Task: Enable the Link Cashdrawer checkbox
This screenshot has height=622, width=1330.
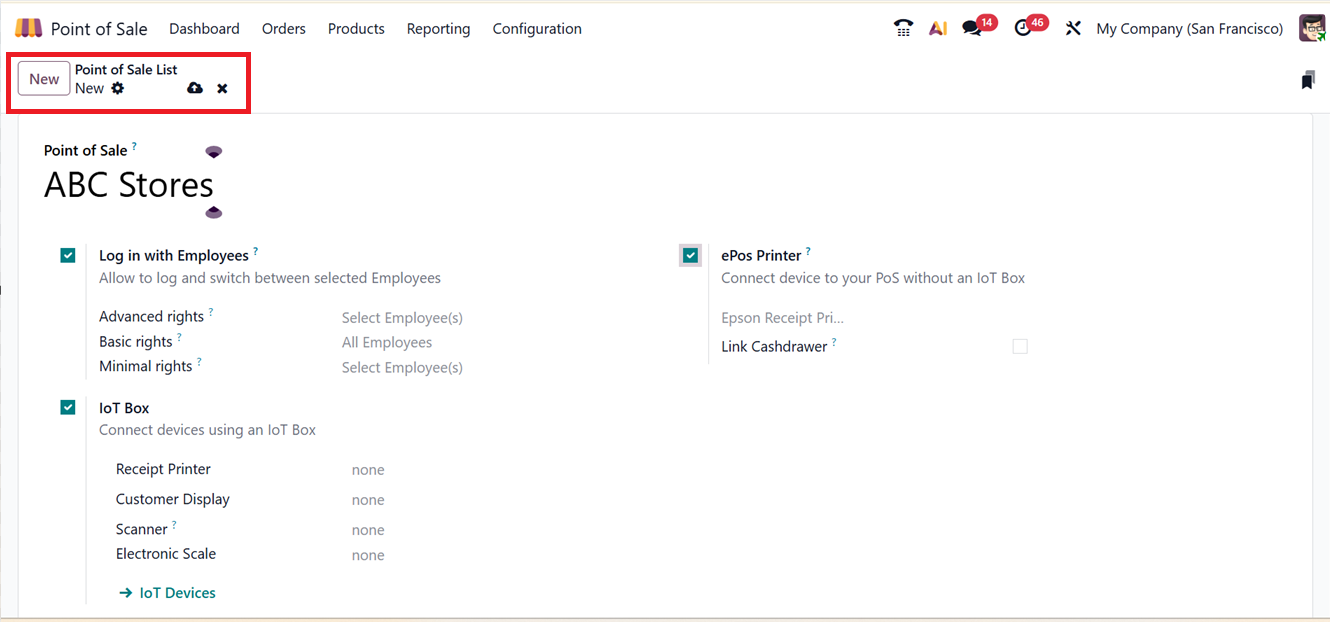Action: (x=1019, y=346)
